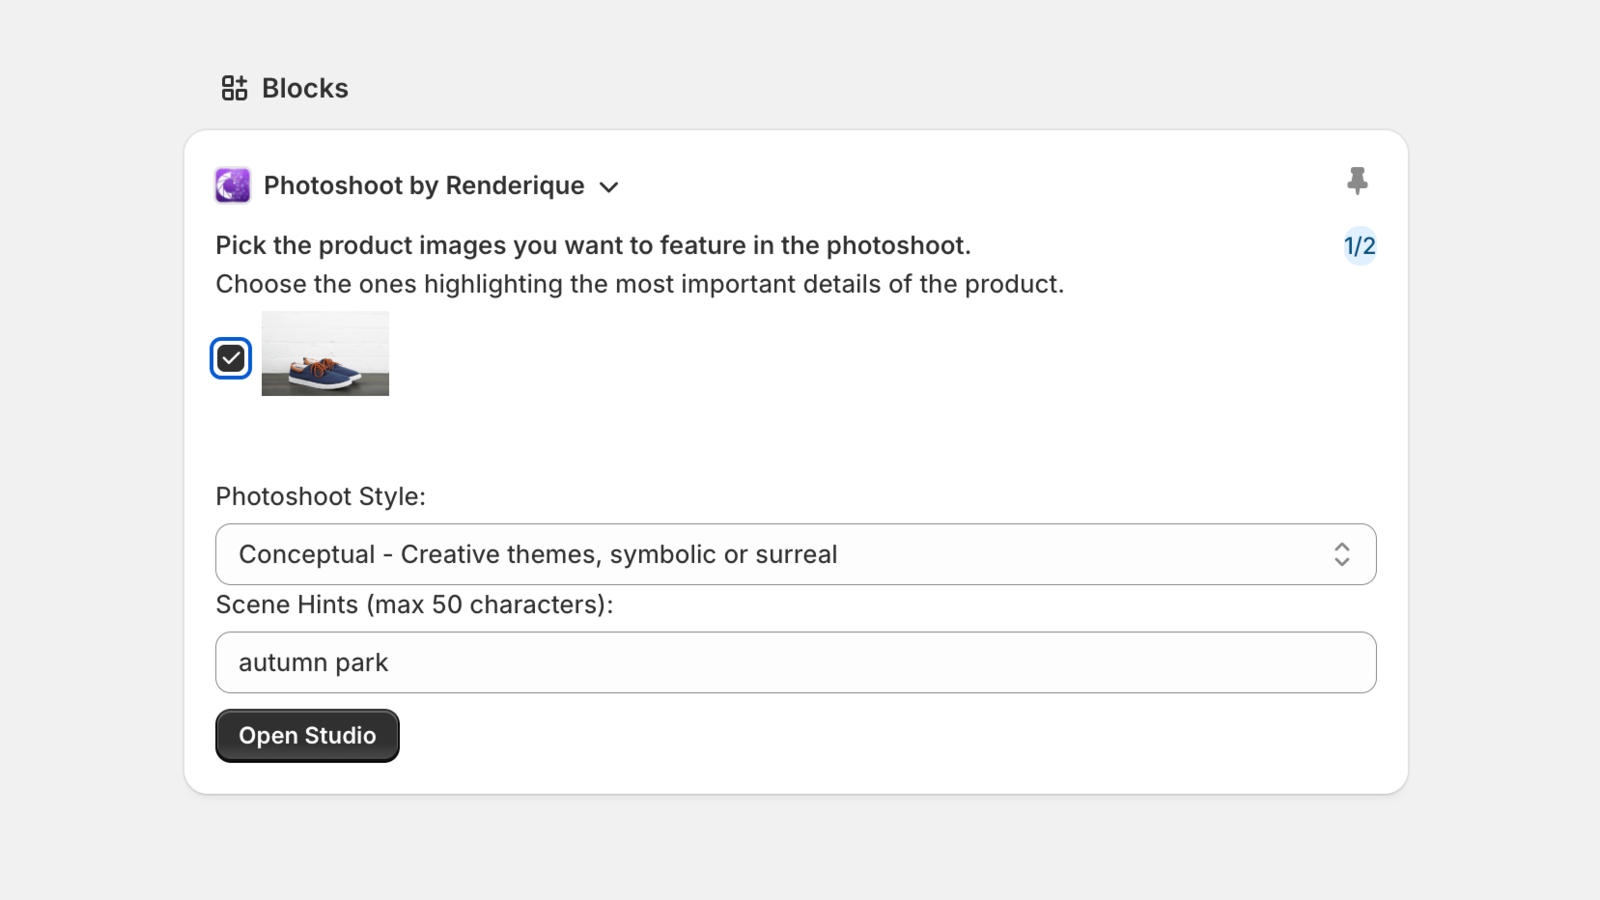Screen dimensions: 1600x900
Task: Focus the Scene Hints input field
Action: click(x=795, y=662)
